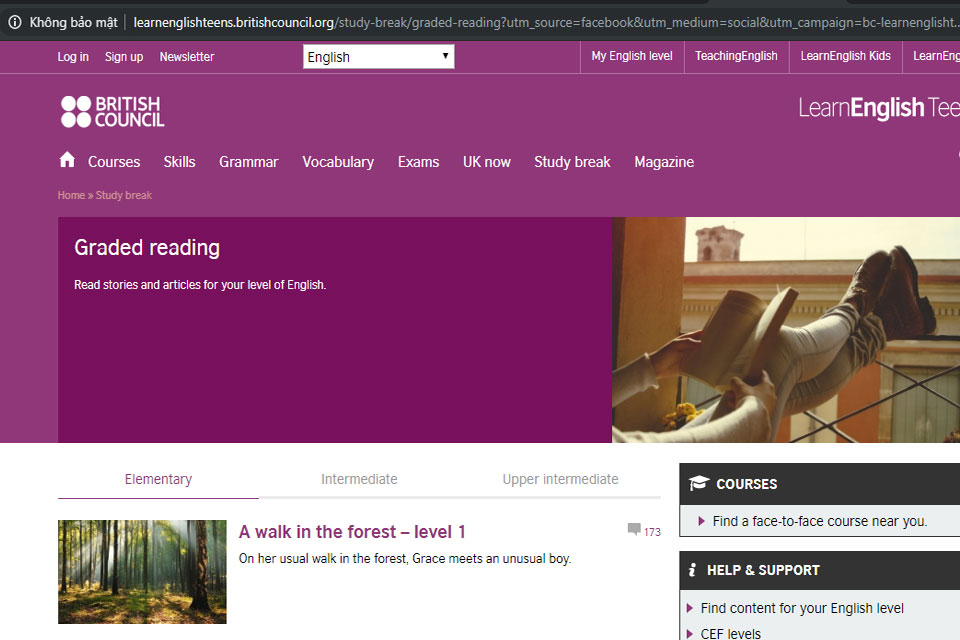The width and height of the screenshot is (960, 640).
Task: Click the British Council logo
Action: [113, 111]
